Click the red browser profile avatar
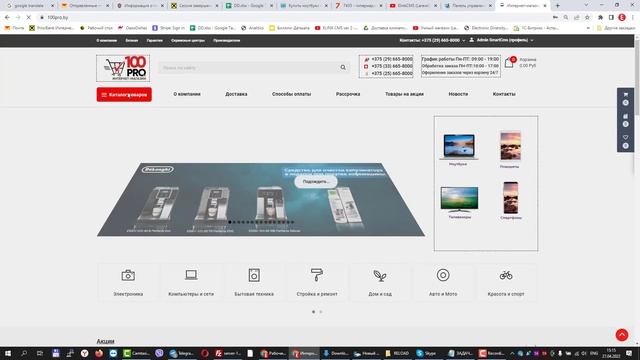The width and height of the screenshot is (640, 360). (622, 18)
